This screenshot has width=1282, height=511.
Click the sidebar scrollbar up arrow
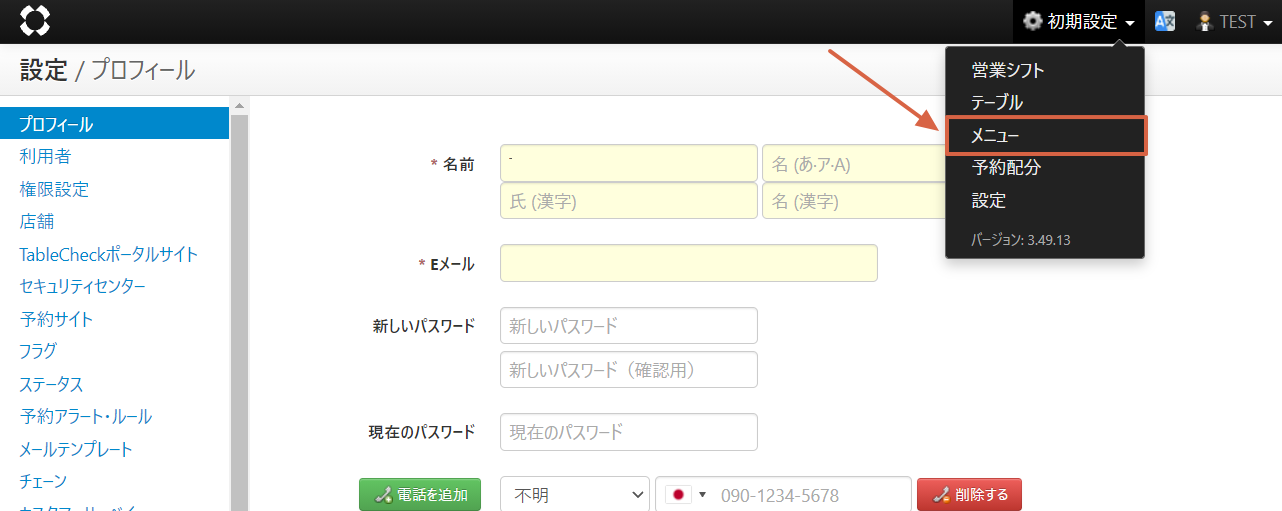(239, 105)
